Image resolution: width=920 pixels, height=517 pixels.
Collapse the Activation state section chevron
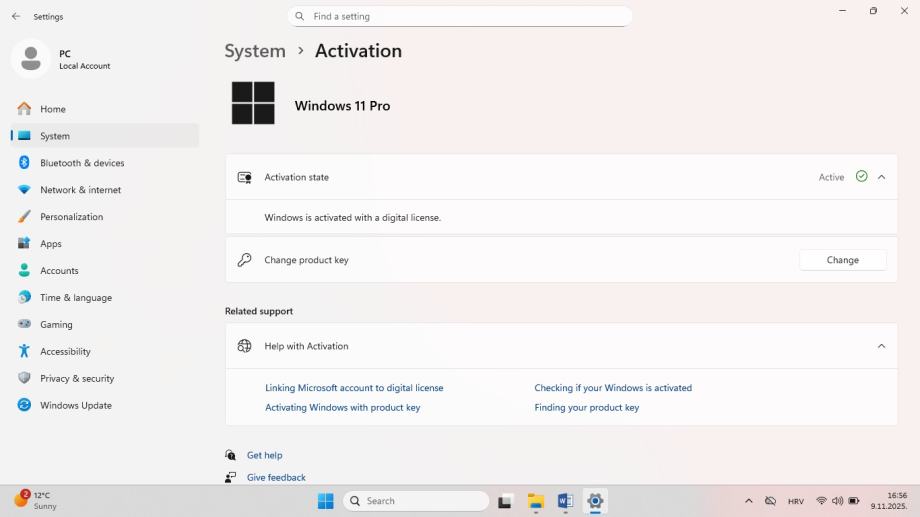(881, 177)
